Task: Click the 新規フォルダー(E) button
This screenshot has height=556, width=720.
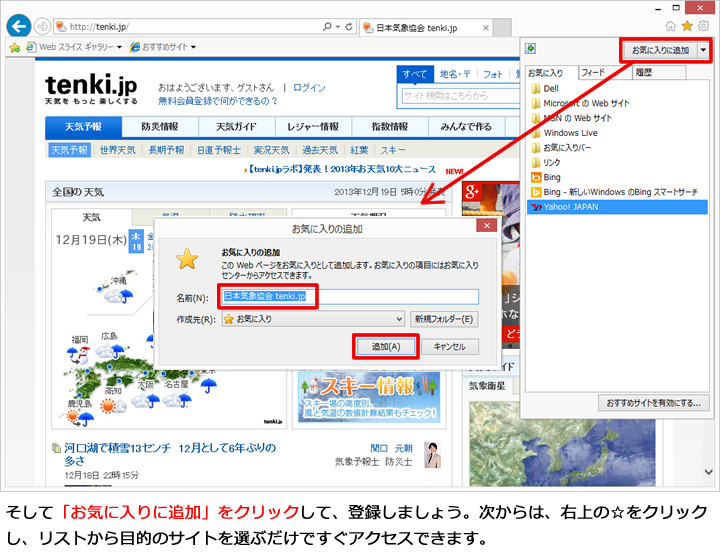Action: pyautogui.click(x=444, y=319)
